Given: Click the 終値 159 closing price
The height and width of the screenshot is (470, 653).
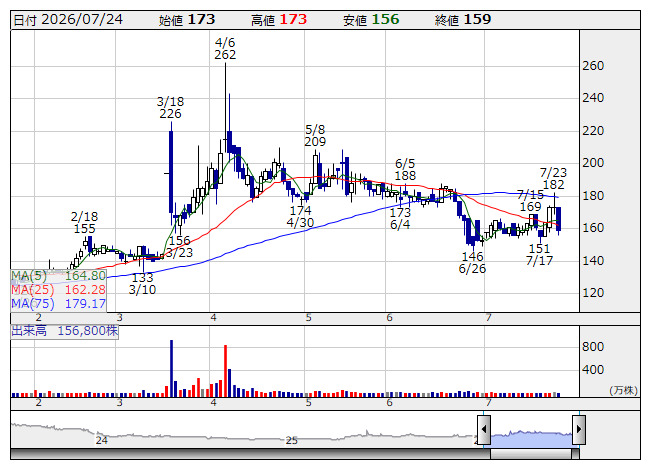Looking at the screenshot, I should [463, 20].
